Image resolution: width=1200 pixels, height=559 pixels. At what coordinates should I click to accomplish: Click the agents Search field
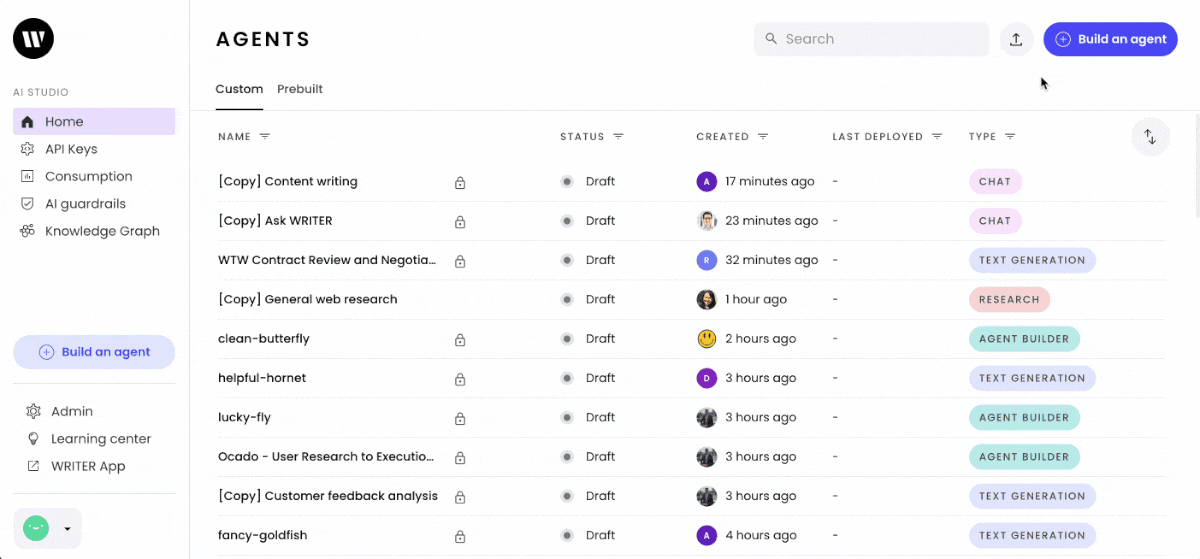(x=871, y=39)
